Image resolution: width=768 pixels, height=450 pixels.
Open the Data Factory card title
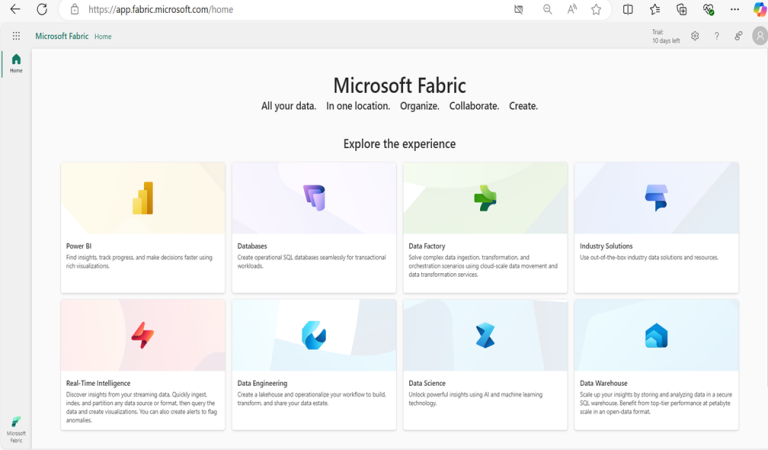pos(427,246)
